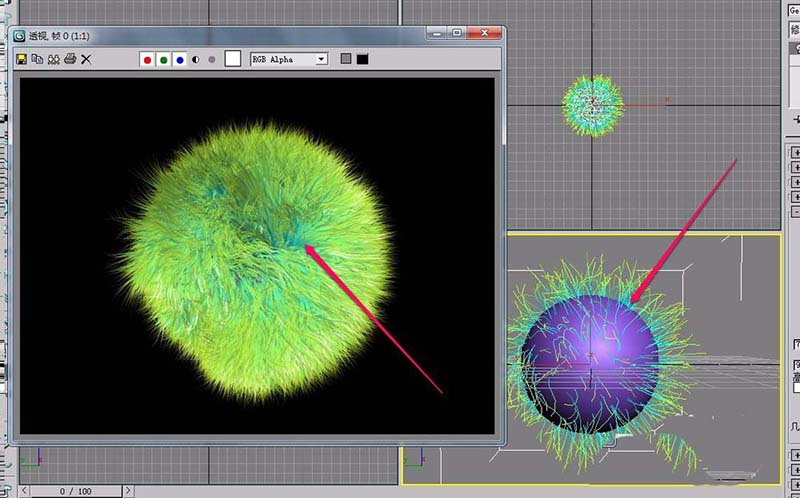
Task: Enable the Alpha channel display button
Action: coord(196,60)
